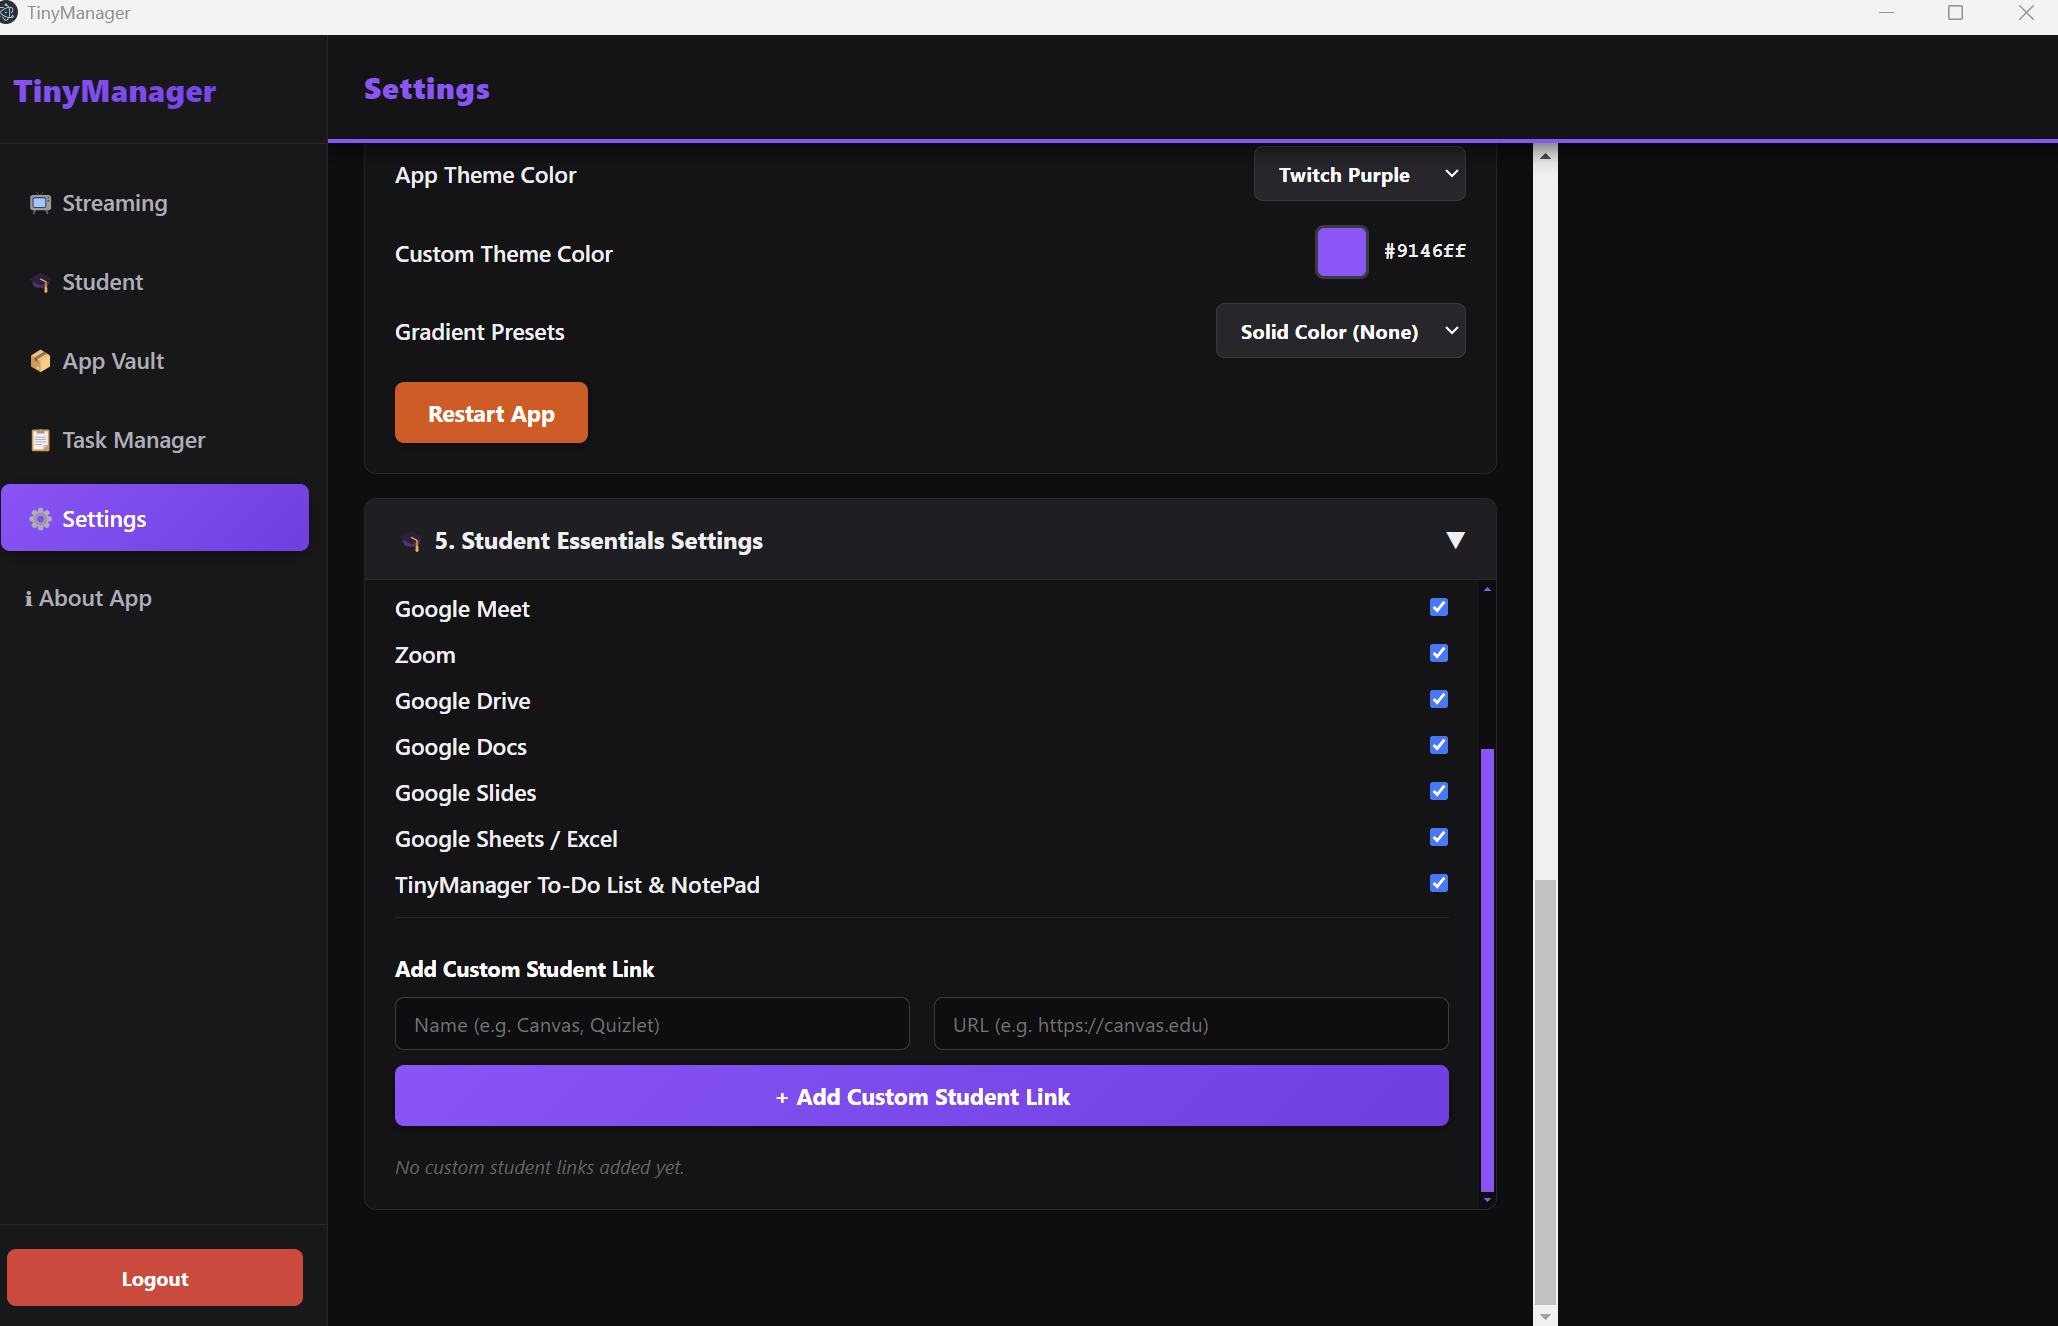Click the main settings vertical scrollbar thumb
This screenshot has height=1326, width=2058.
click(x=1546, y=1092)
